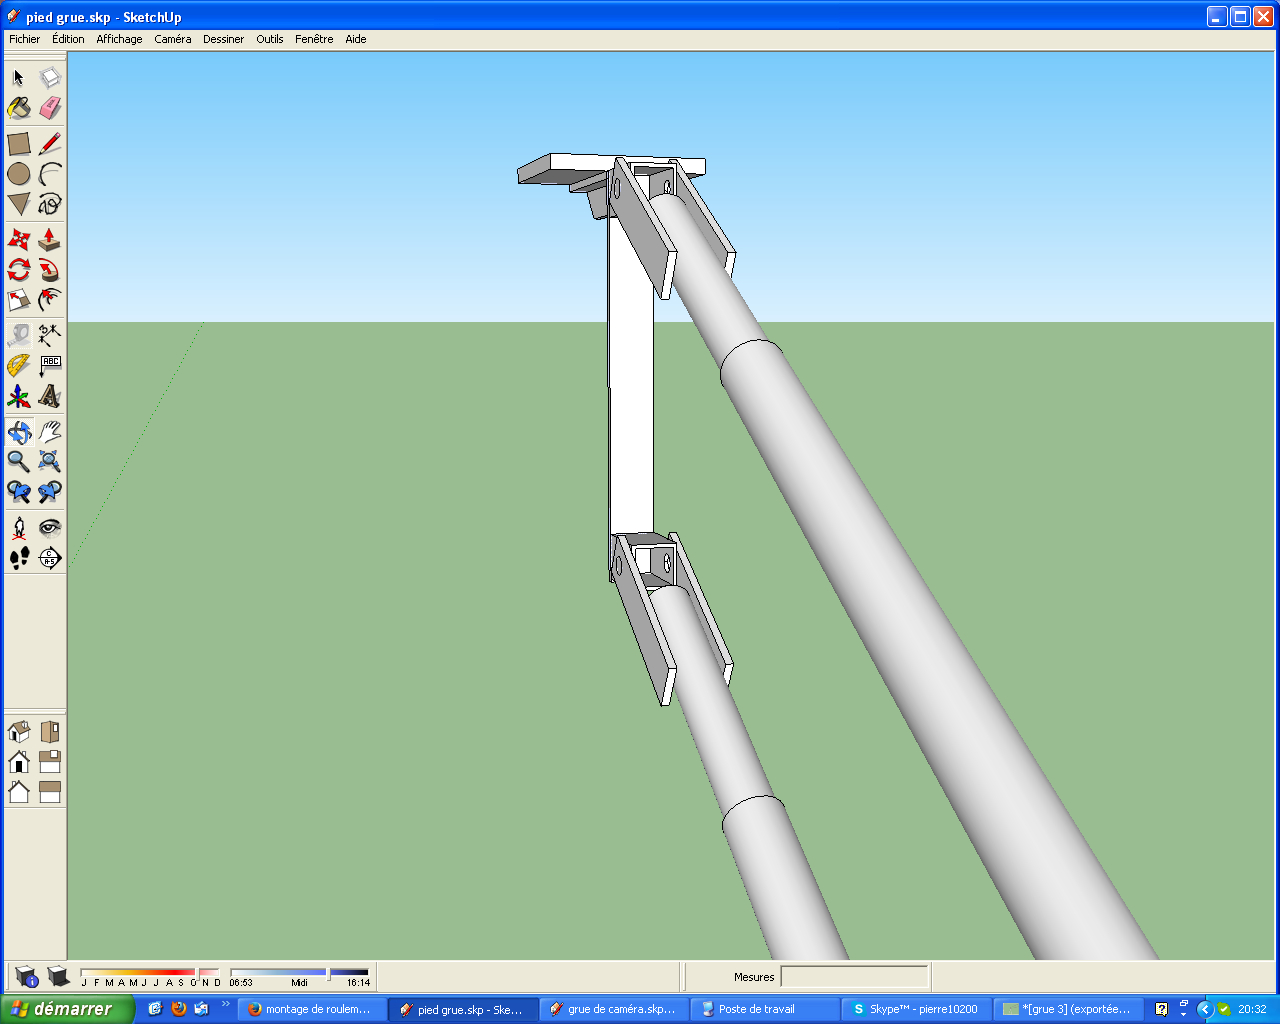Select the Tape Measure tool

[19, 336]
